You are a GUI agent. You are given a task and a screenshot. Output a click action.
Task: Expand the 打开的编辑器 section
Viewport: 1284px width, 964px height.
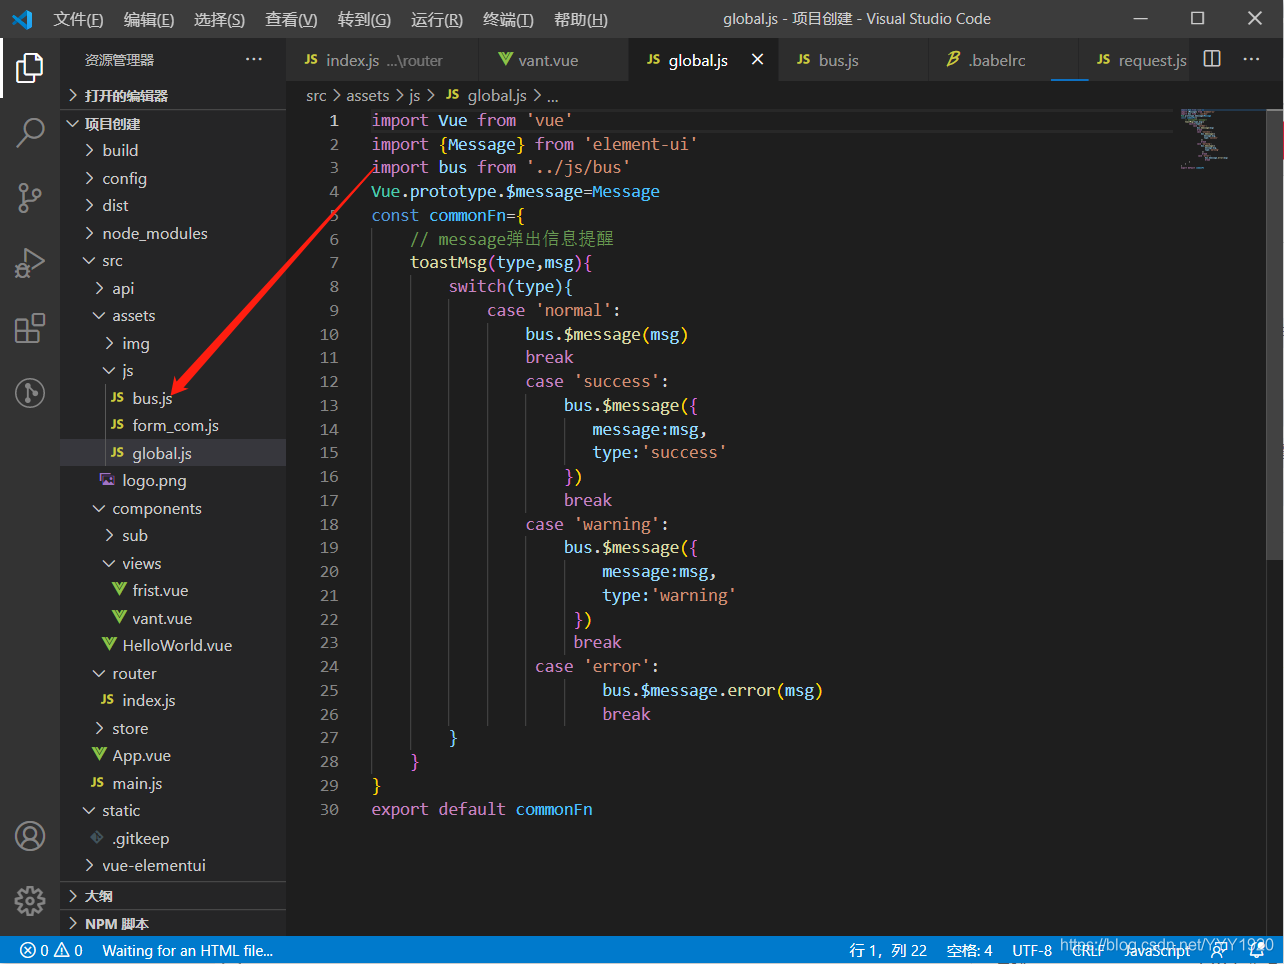pos(173,95)
